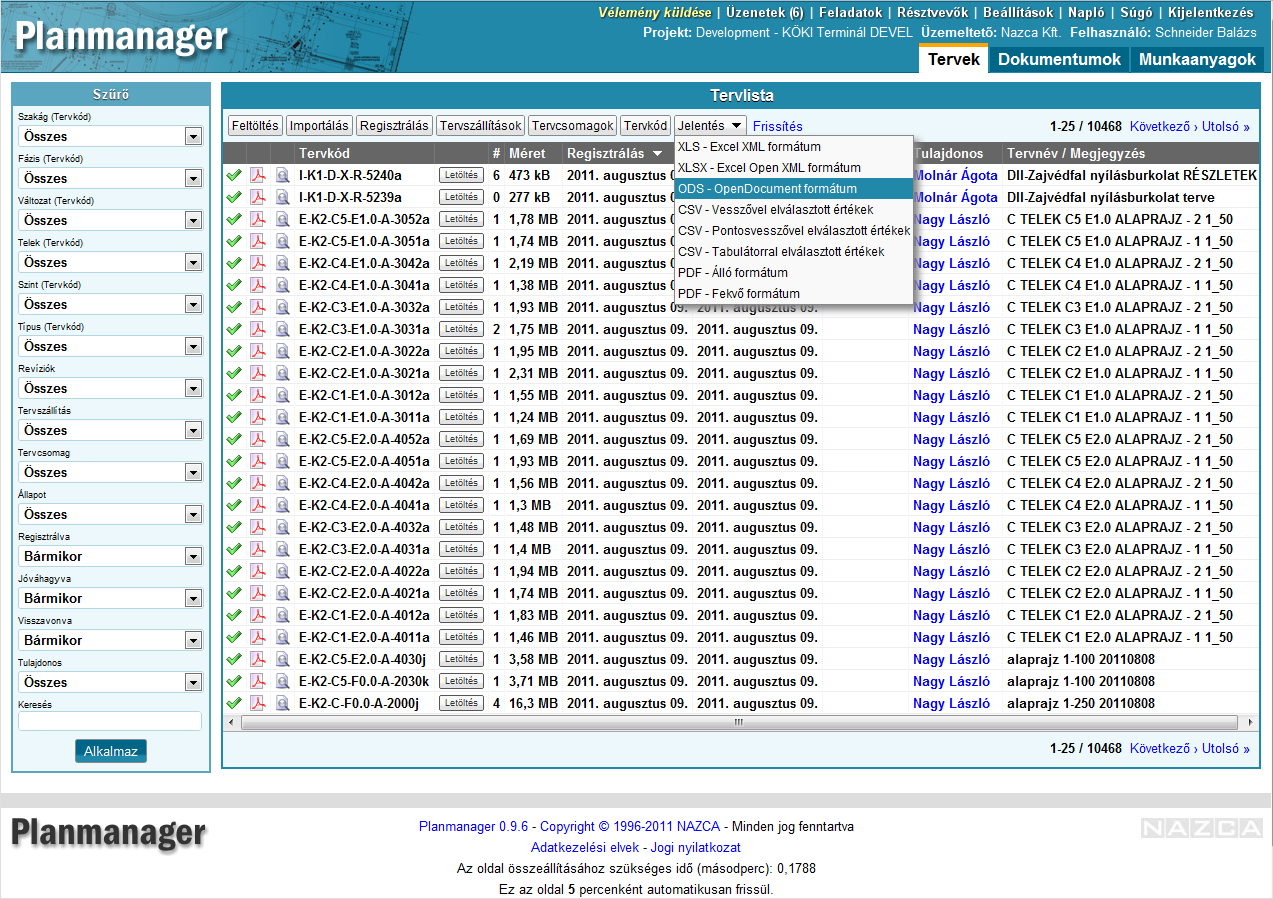Click the Frissítés link in toolbar
1273x899 pixels.
(x=777, y=126)
